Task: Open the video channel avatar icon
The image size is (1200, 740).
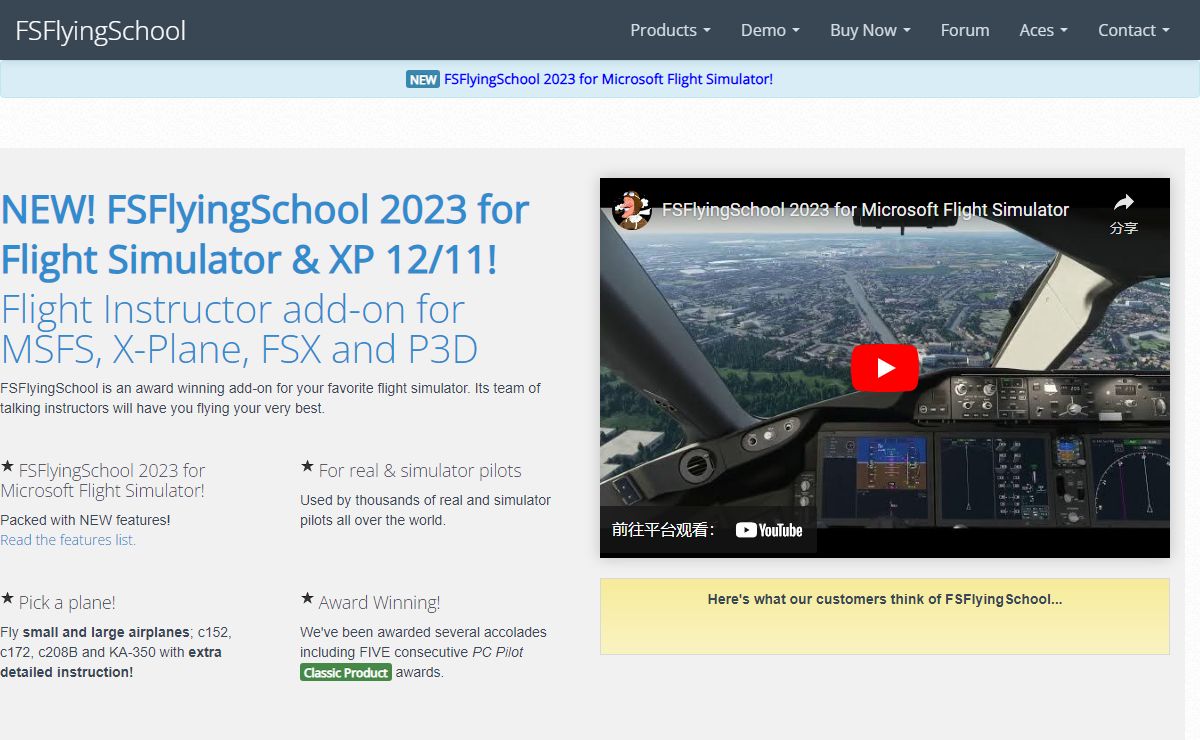Action: tap(632, 210)
